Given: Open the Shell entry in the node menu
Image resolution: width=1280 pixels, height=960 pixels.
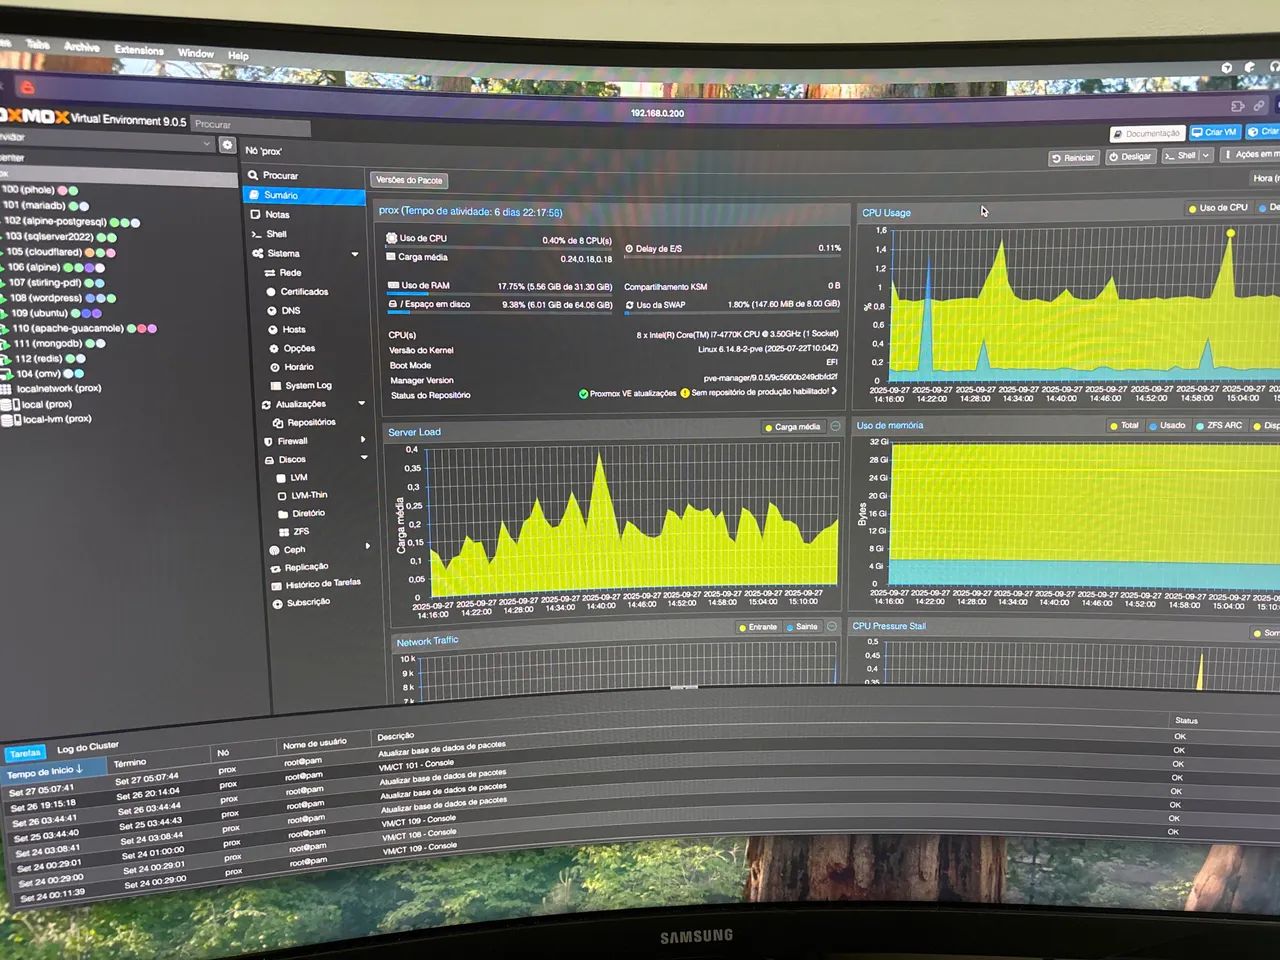Looking at the screenshot, I should point(276,234).
